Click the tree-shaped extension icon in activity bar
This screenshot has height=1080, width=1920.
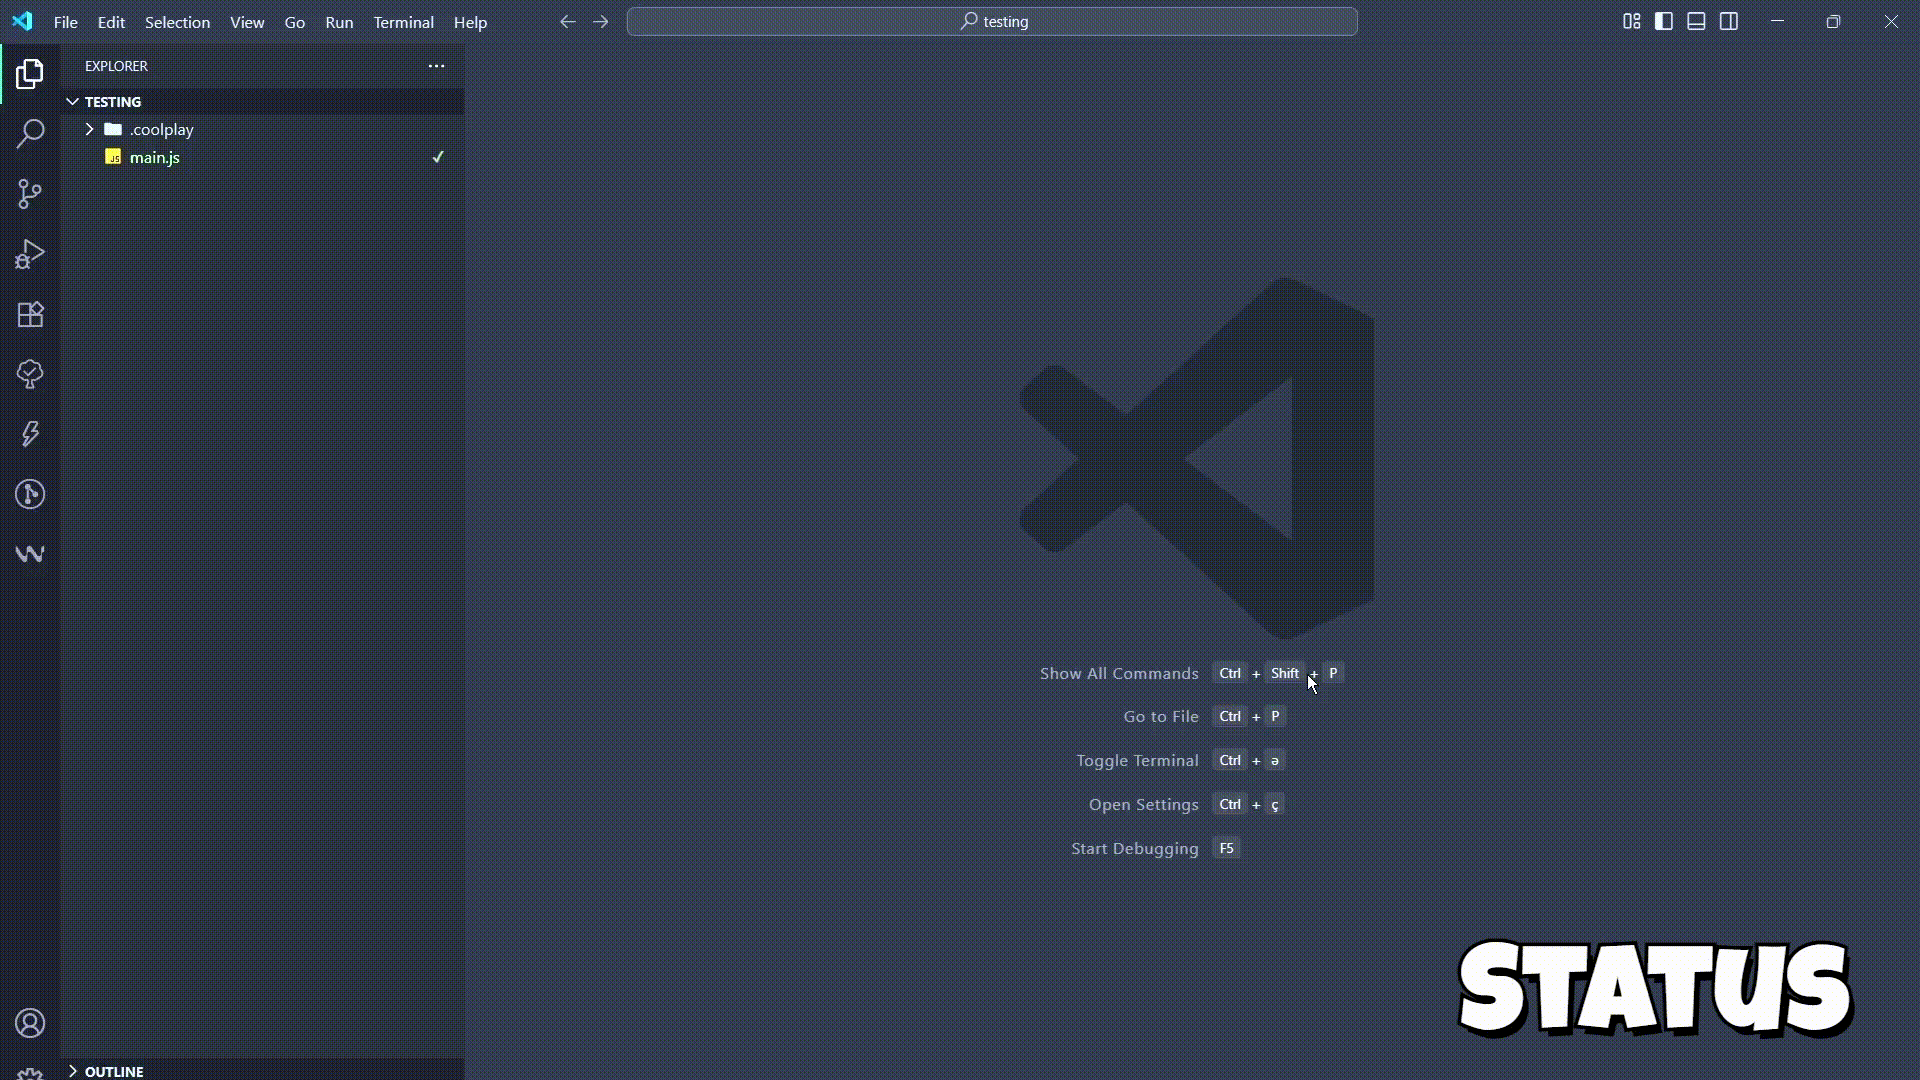point(30,374)
